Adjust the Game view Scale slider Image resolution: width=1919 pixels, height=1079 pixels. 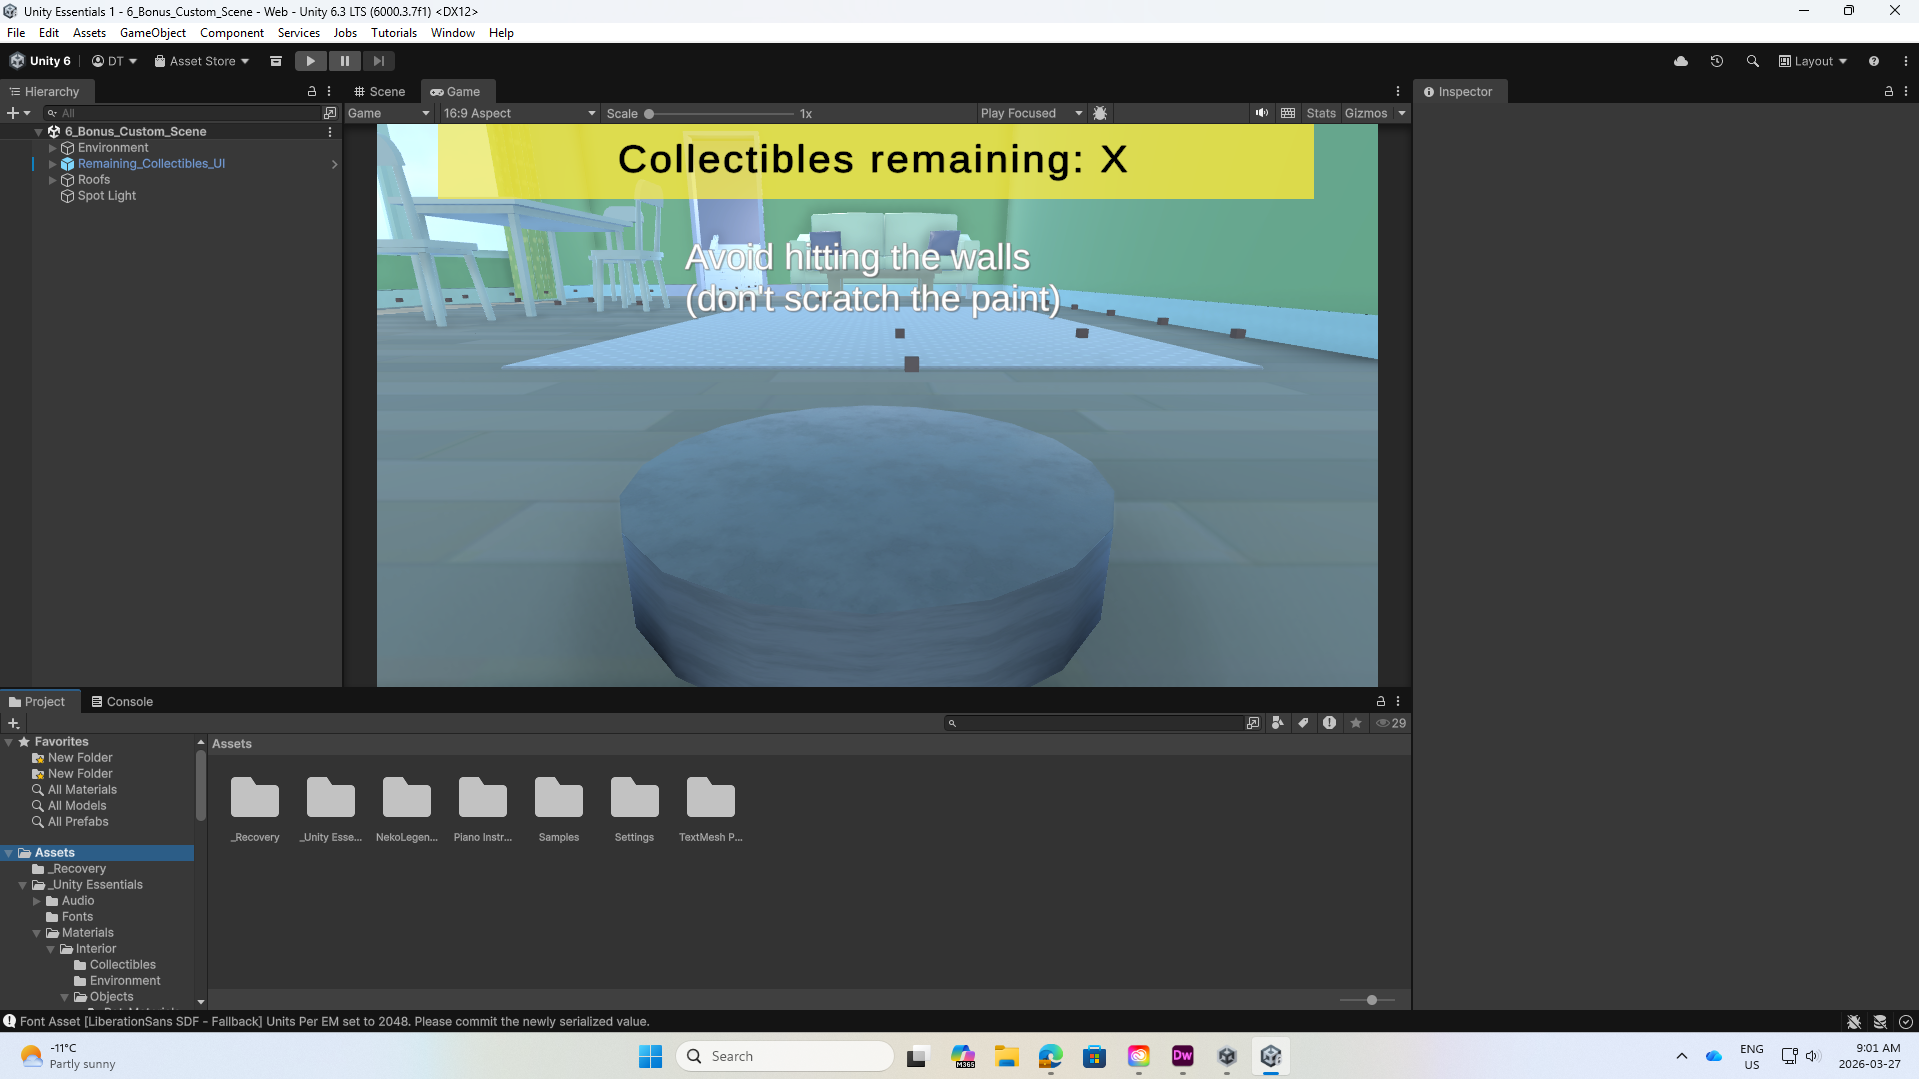tap(649, 114)
